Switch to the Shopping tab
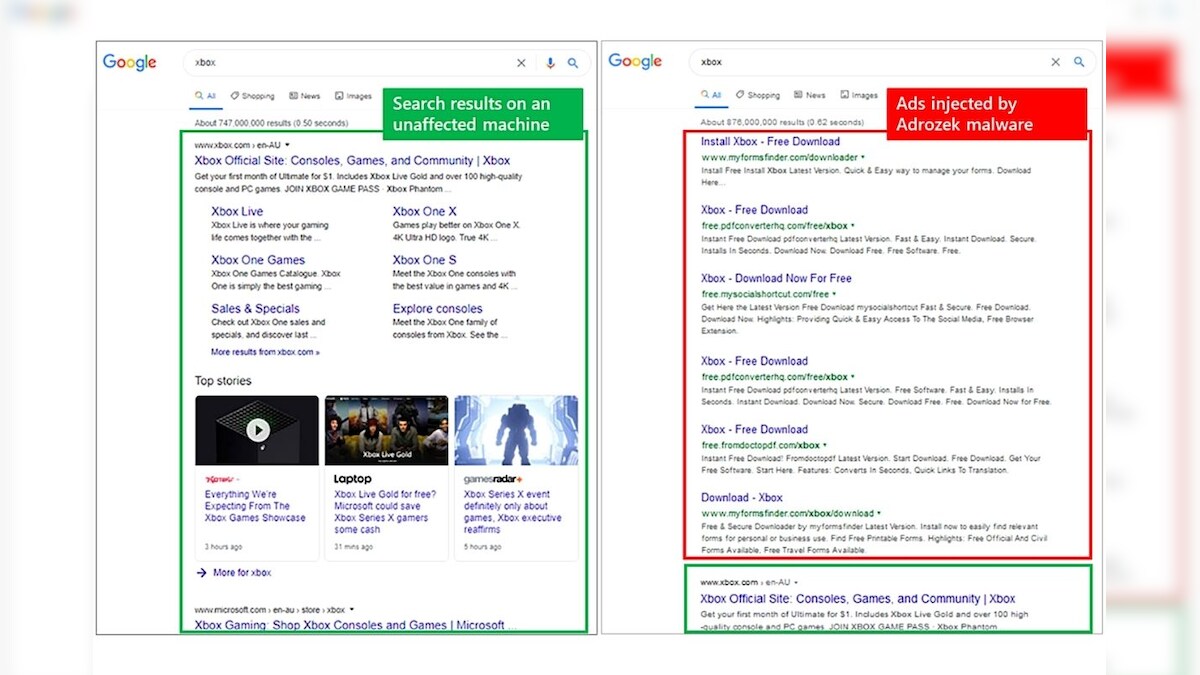The height and width of the screenshot is (675, 1200). tap(252, 95)
